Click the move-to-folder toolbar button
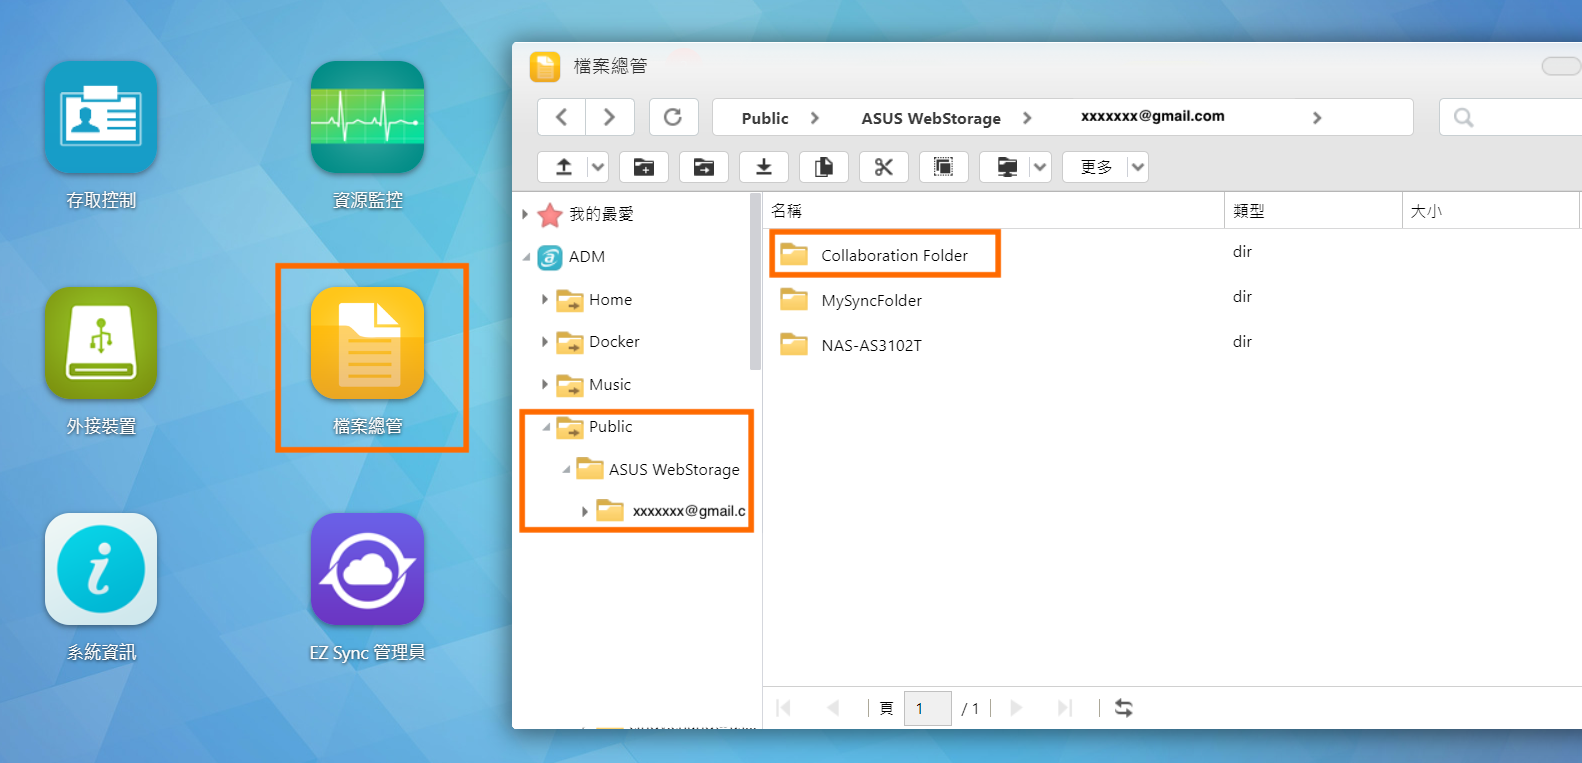The height and width of the screenshot is (763, 1582). click(704, 167)
